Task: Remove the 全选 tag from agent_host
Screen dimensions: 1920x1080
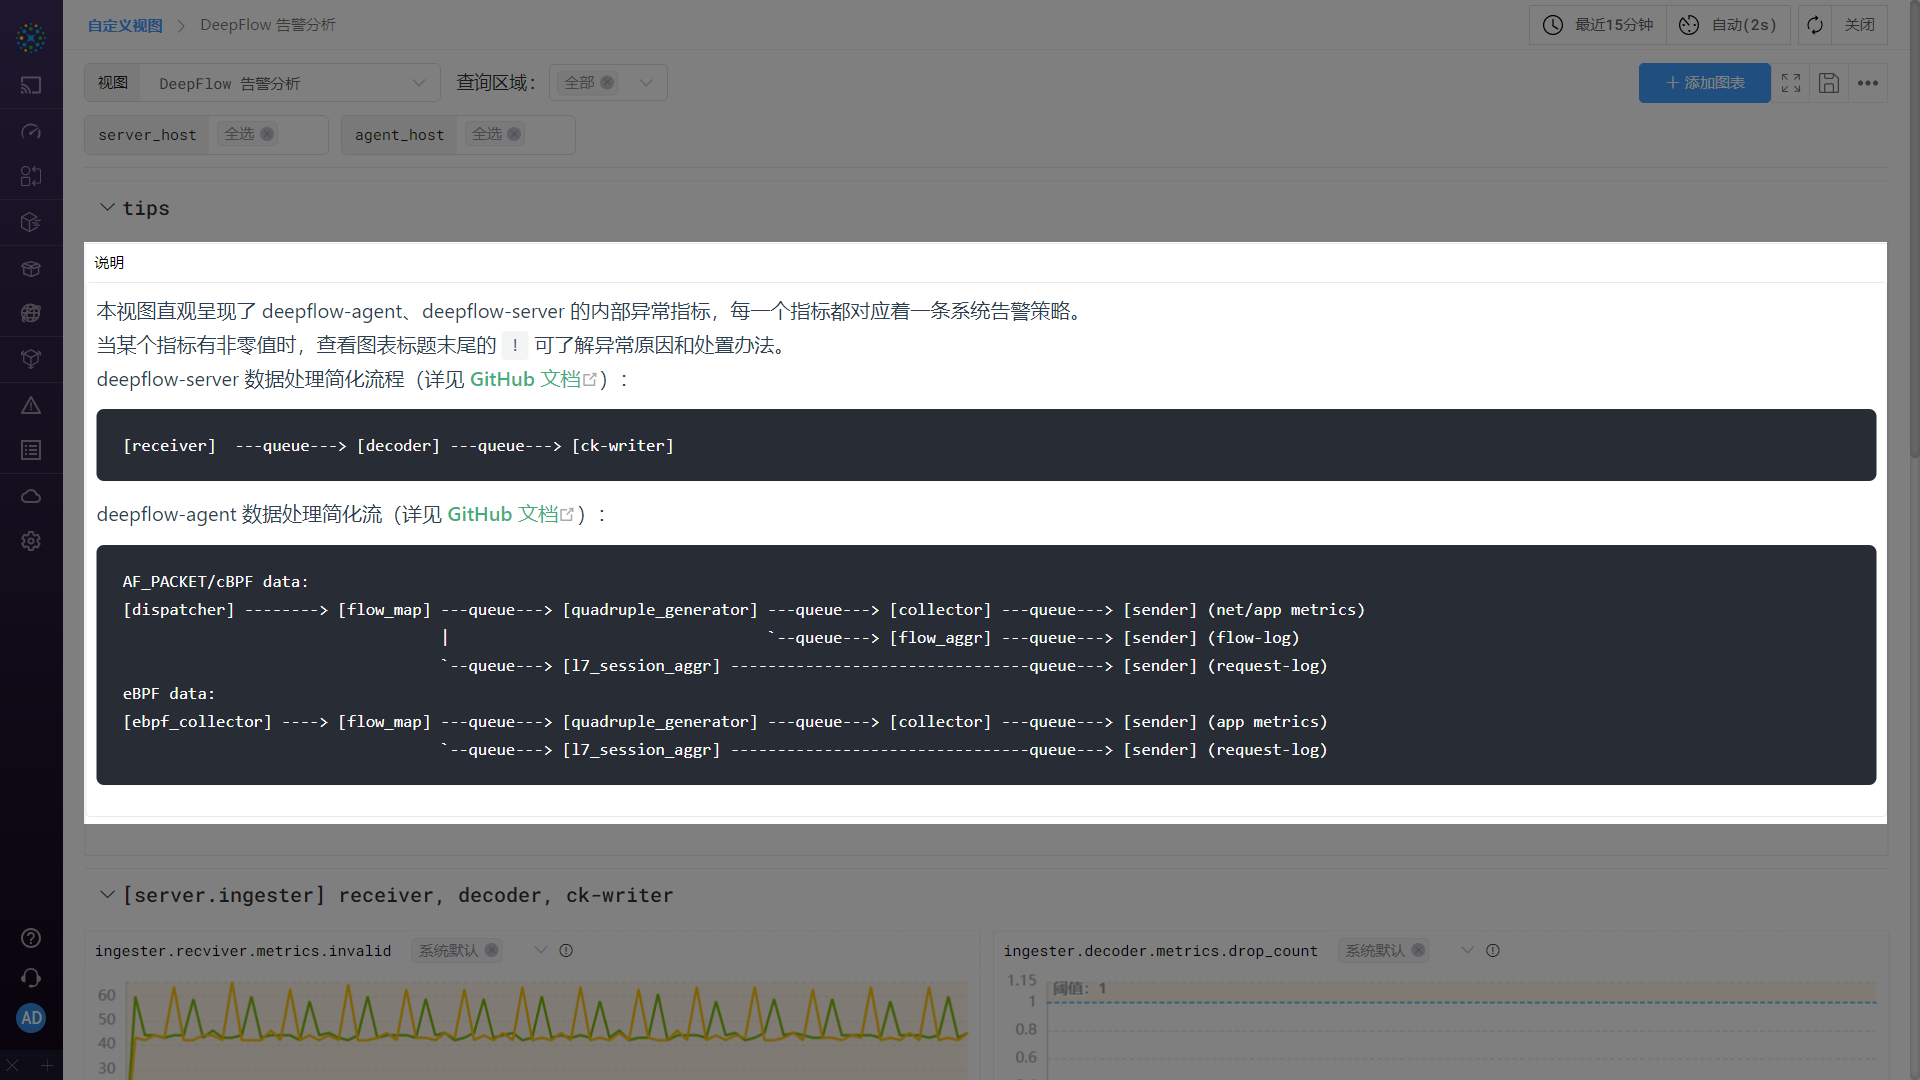Action: click(514, 134)
